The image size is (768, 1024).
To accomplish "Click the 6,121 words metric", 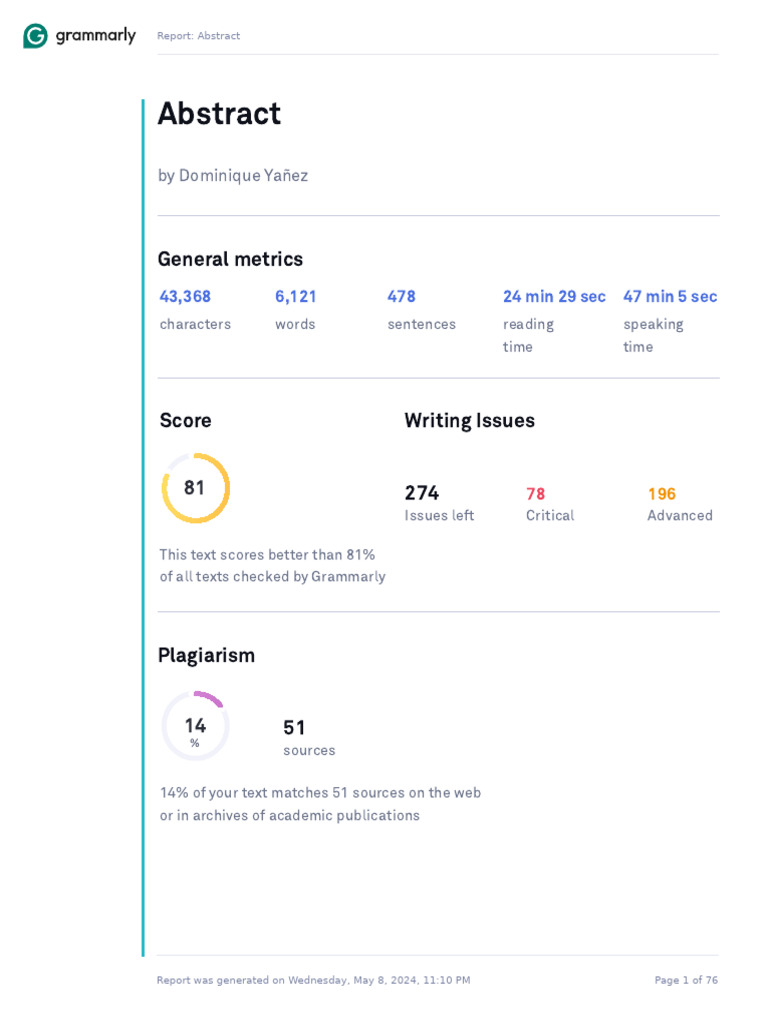I will 295,297.
